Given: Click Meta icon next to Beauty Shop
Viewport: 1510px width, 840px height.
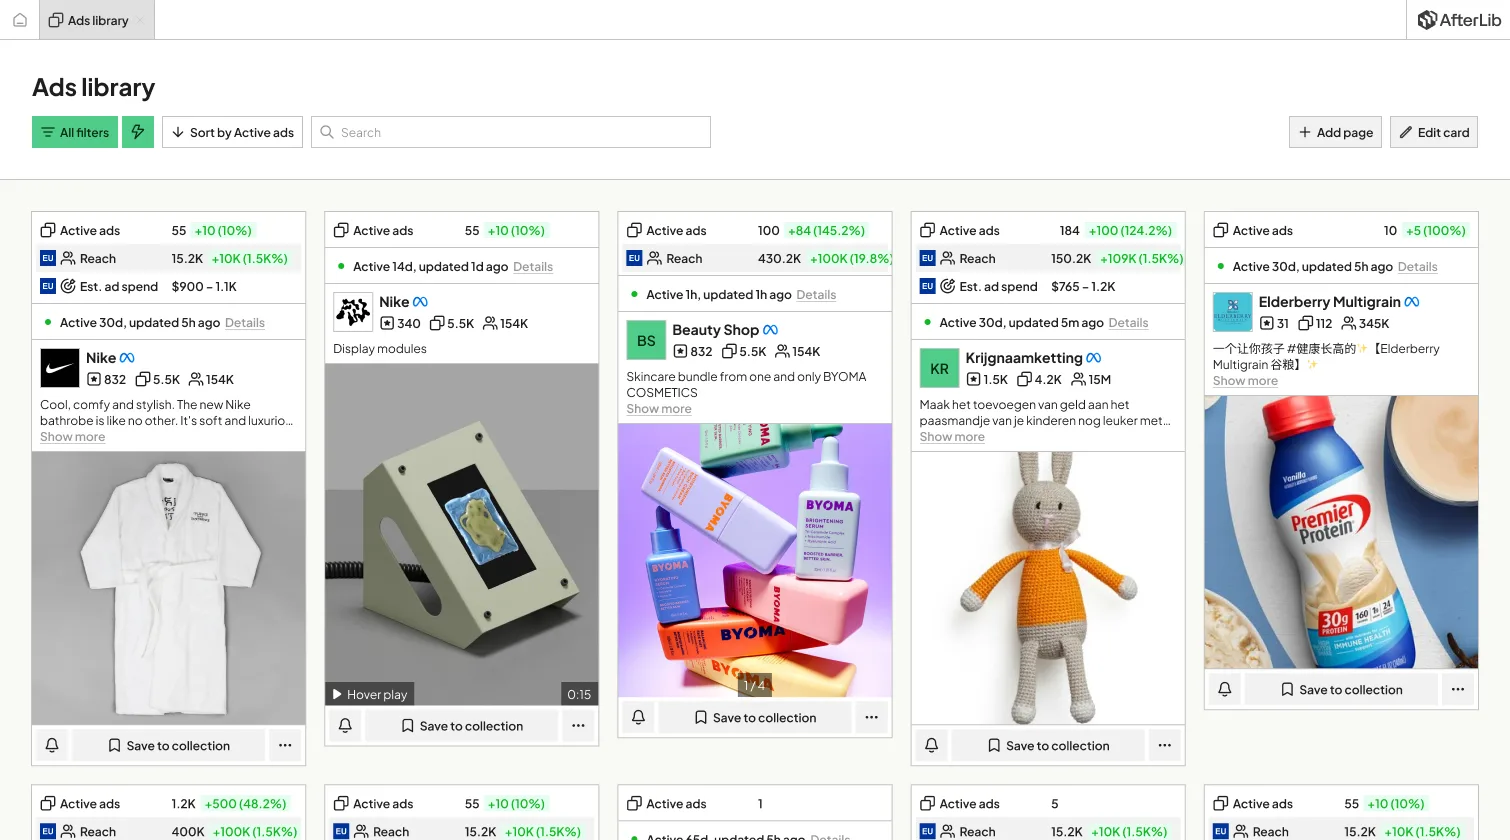Looking at the screenshot, I should (x=770, y=330).
